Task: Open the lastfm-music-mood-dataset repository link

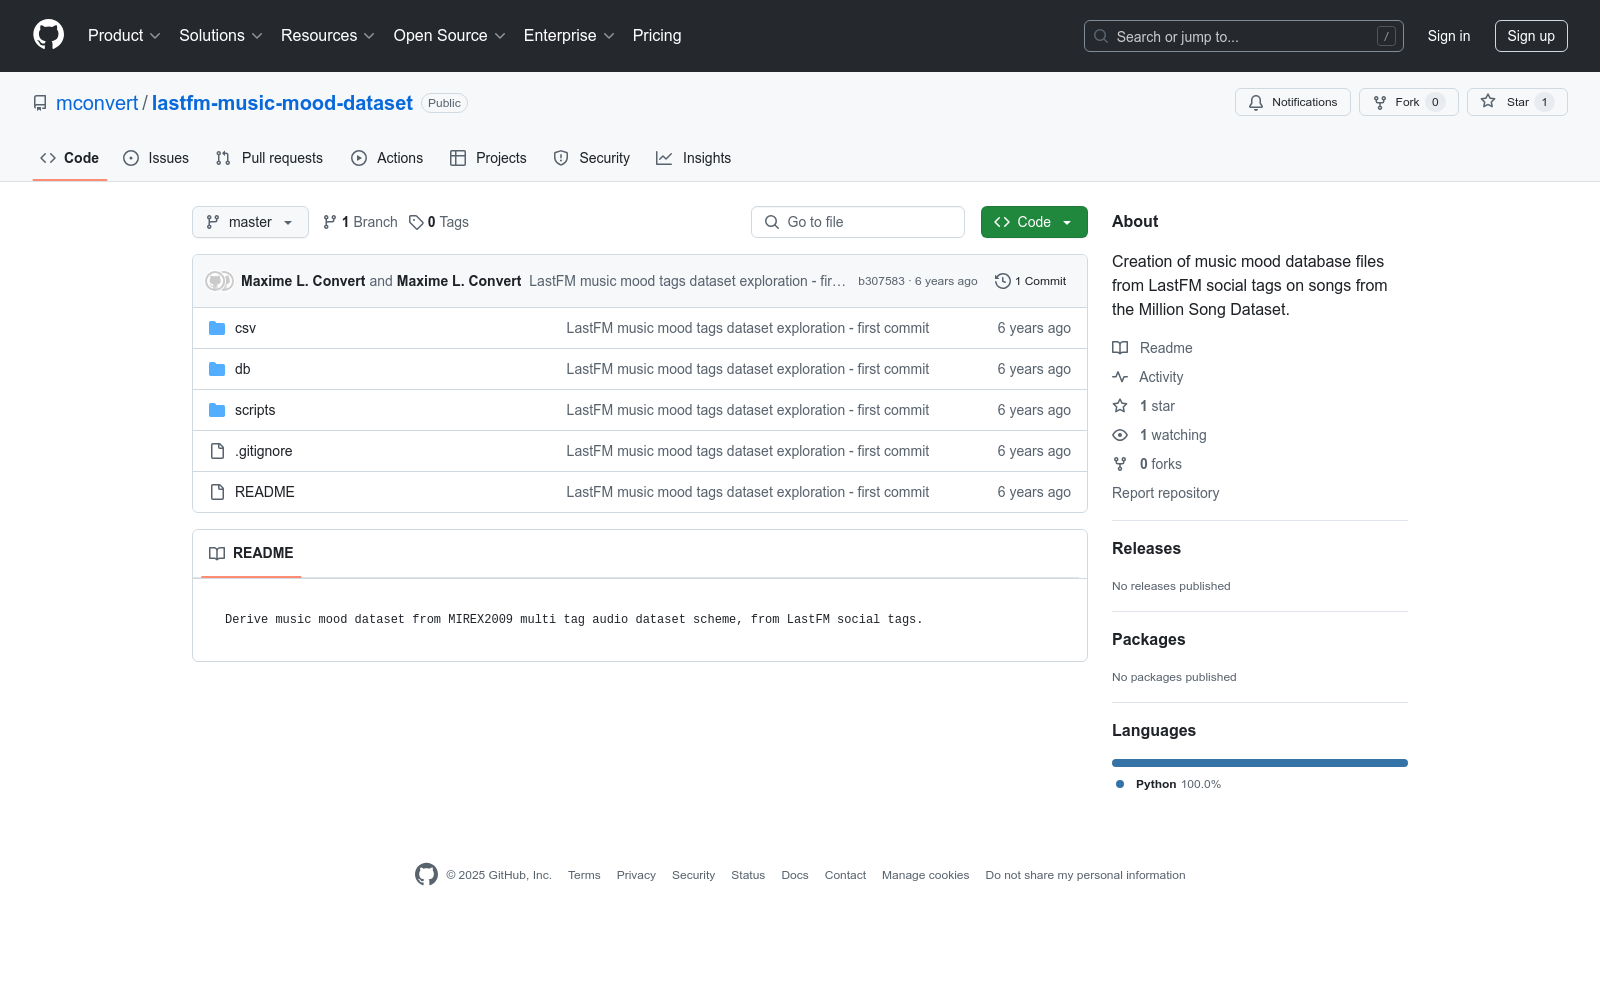Action: click(282, 103)
